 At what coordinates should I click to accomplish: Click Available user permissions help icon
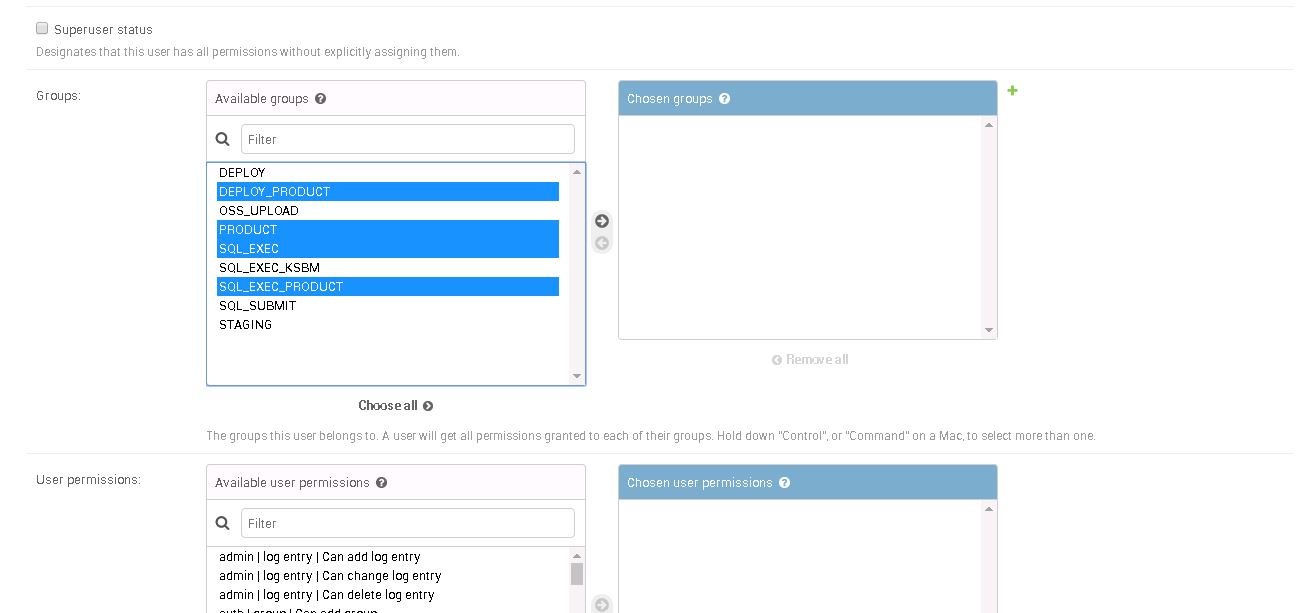pos(381,483)
